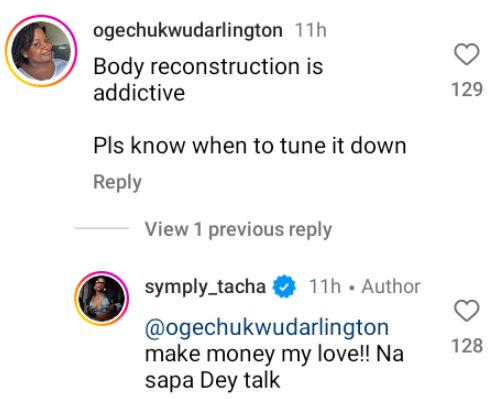This screenshot has height=399, width=498.
Task: Click the Author label
Action: click(x=391, y=286)
